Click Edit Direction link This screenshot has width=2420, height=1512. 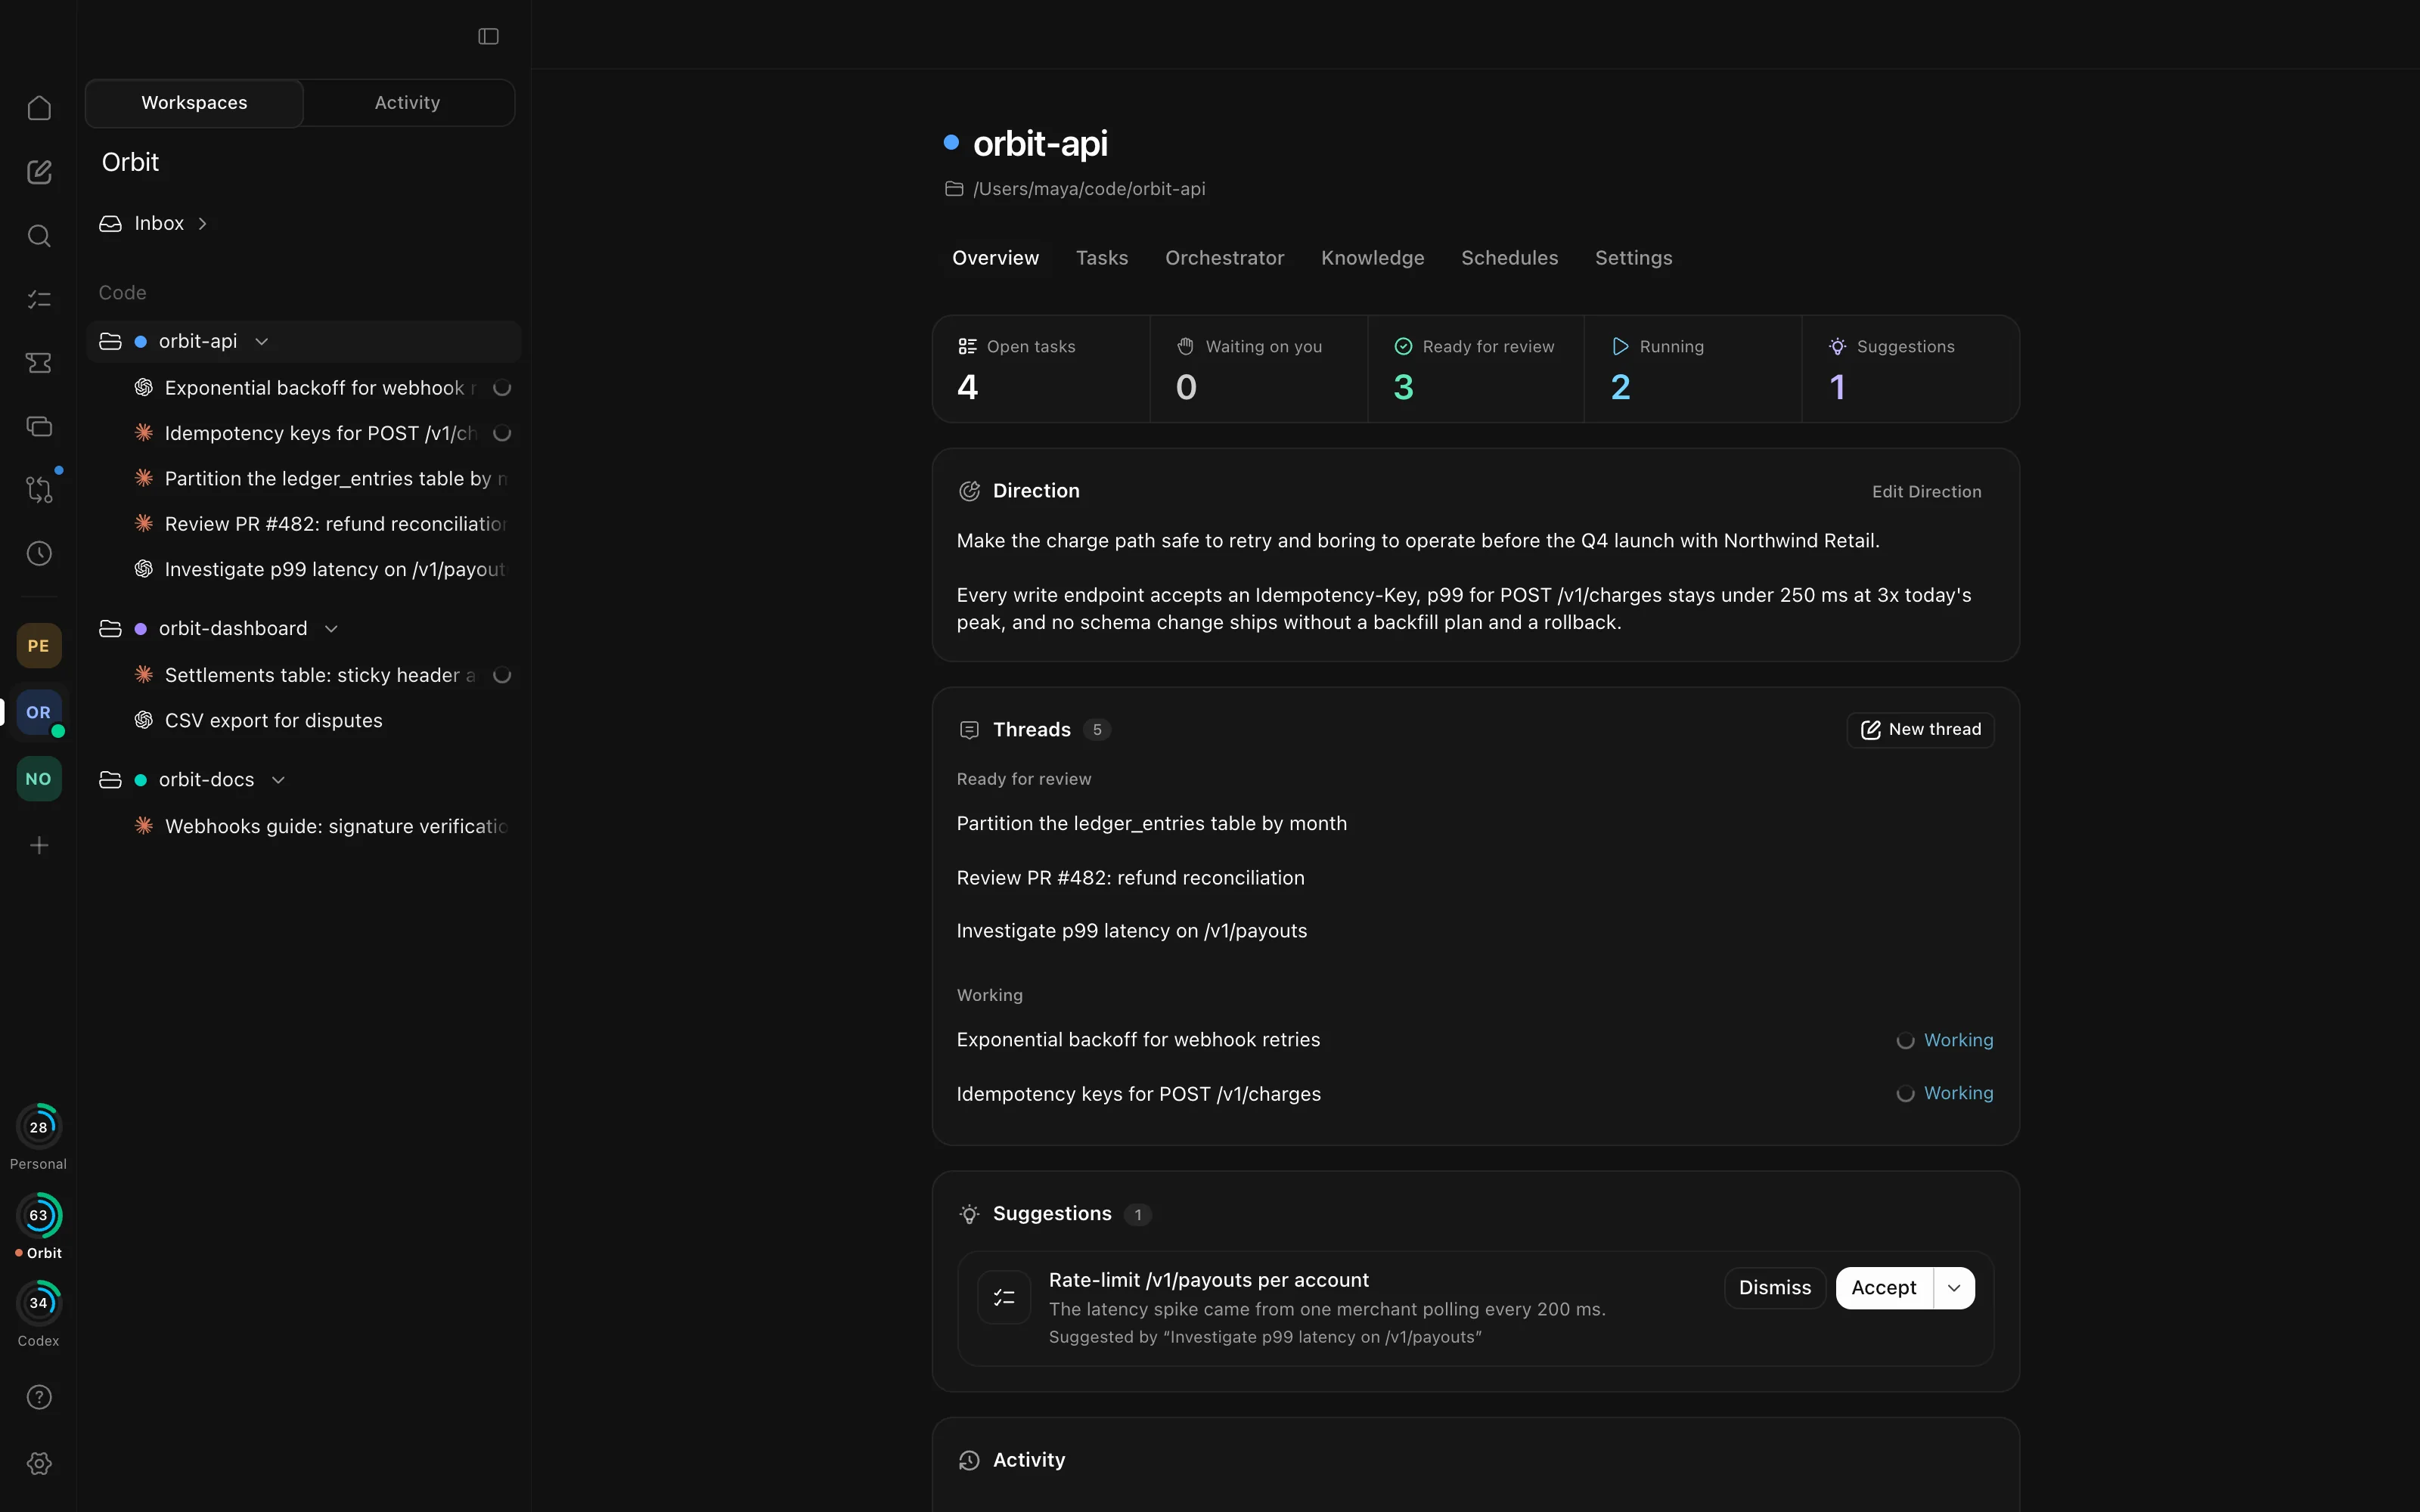1926,492
